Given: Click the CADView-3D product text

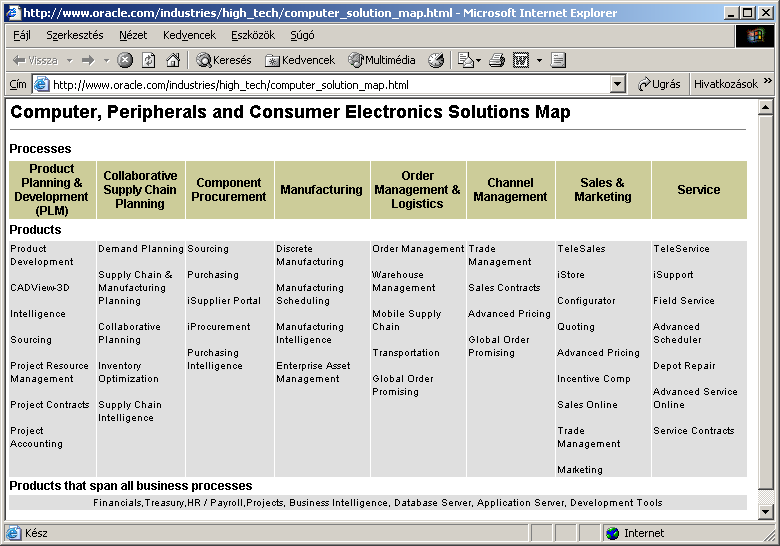Looking at the screenshot, I should tap(40, 287).
